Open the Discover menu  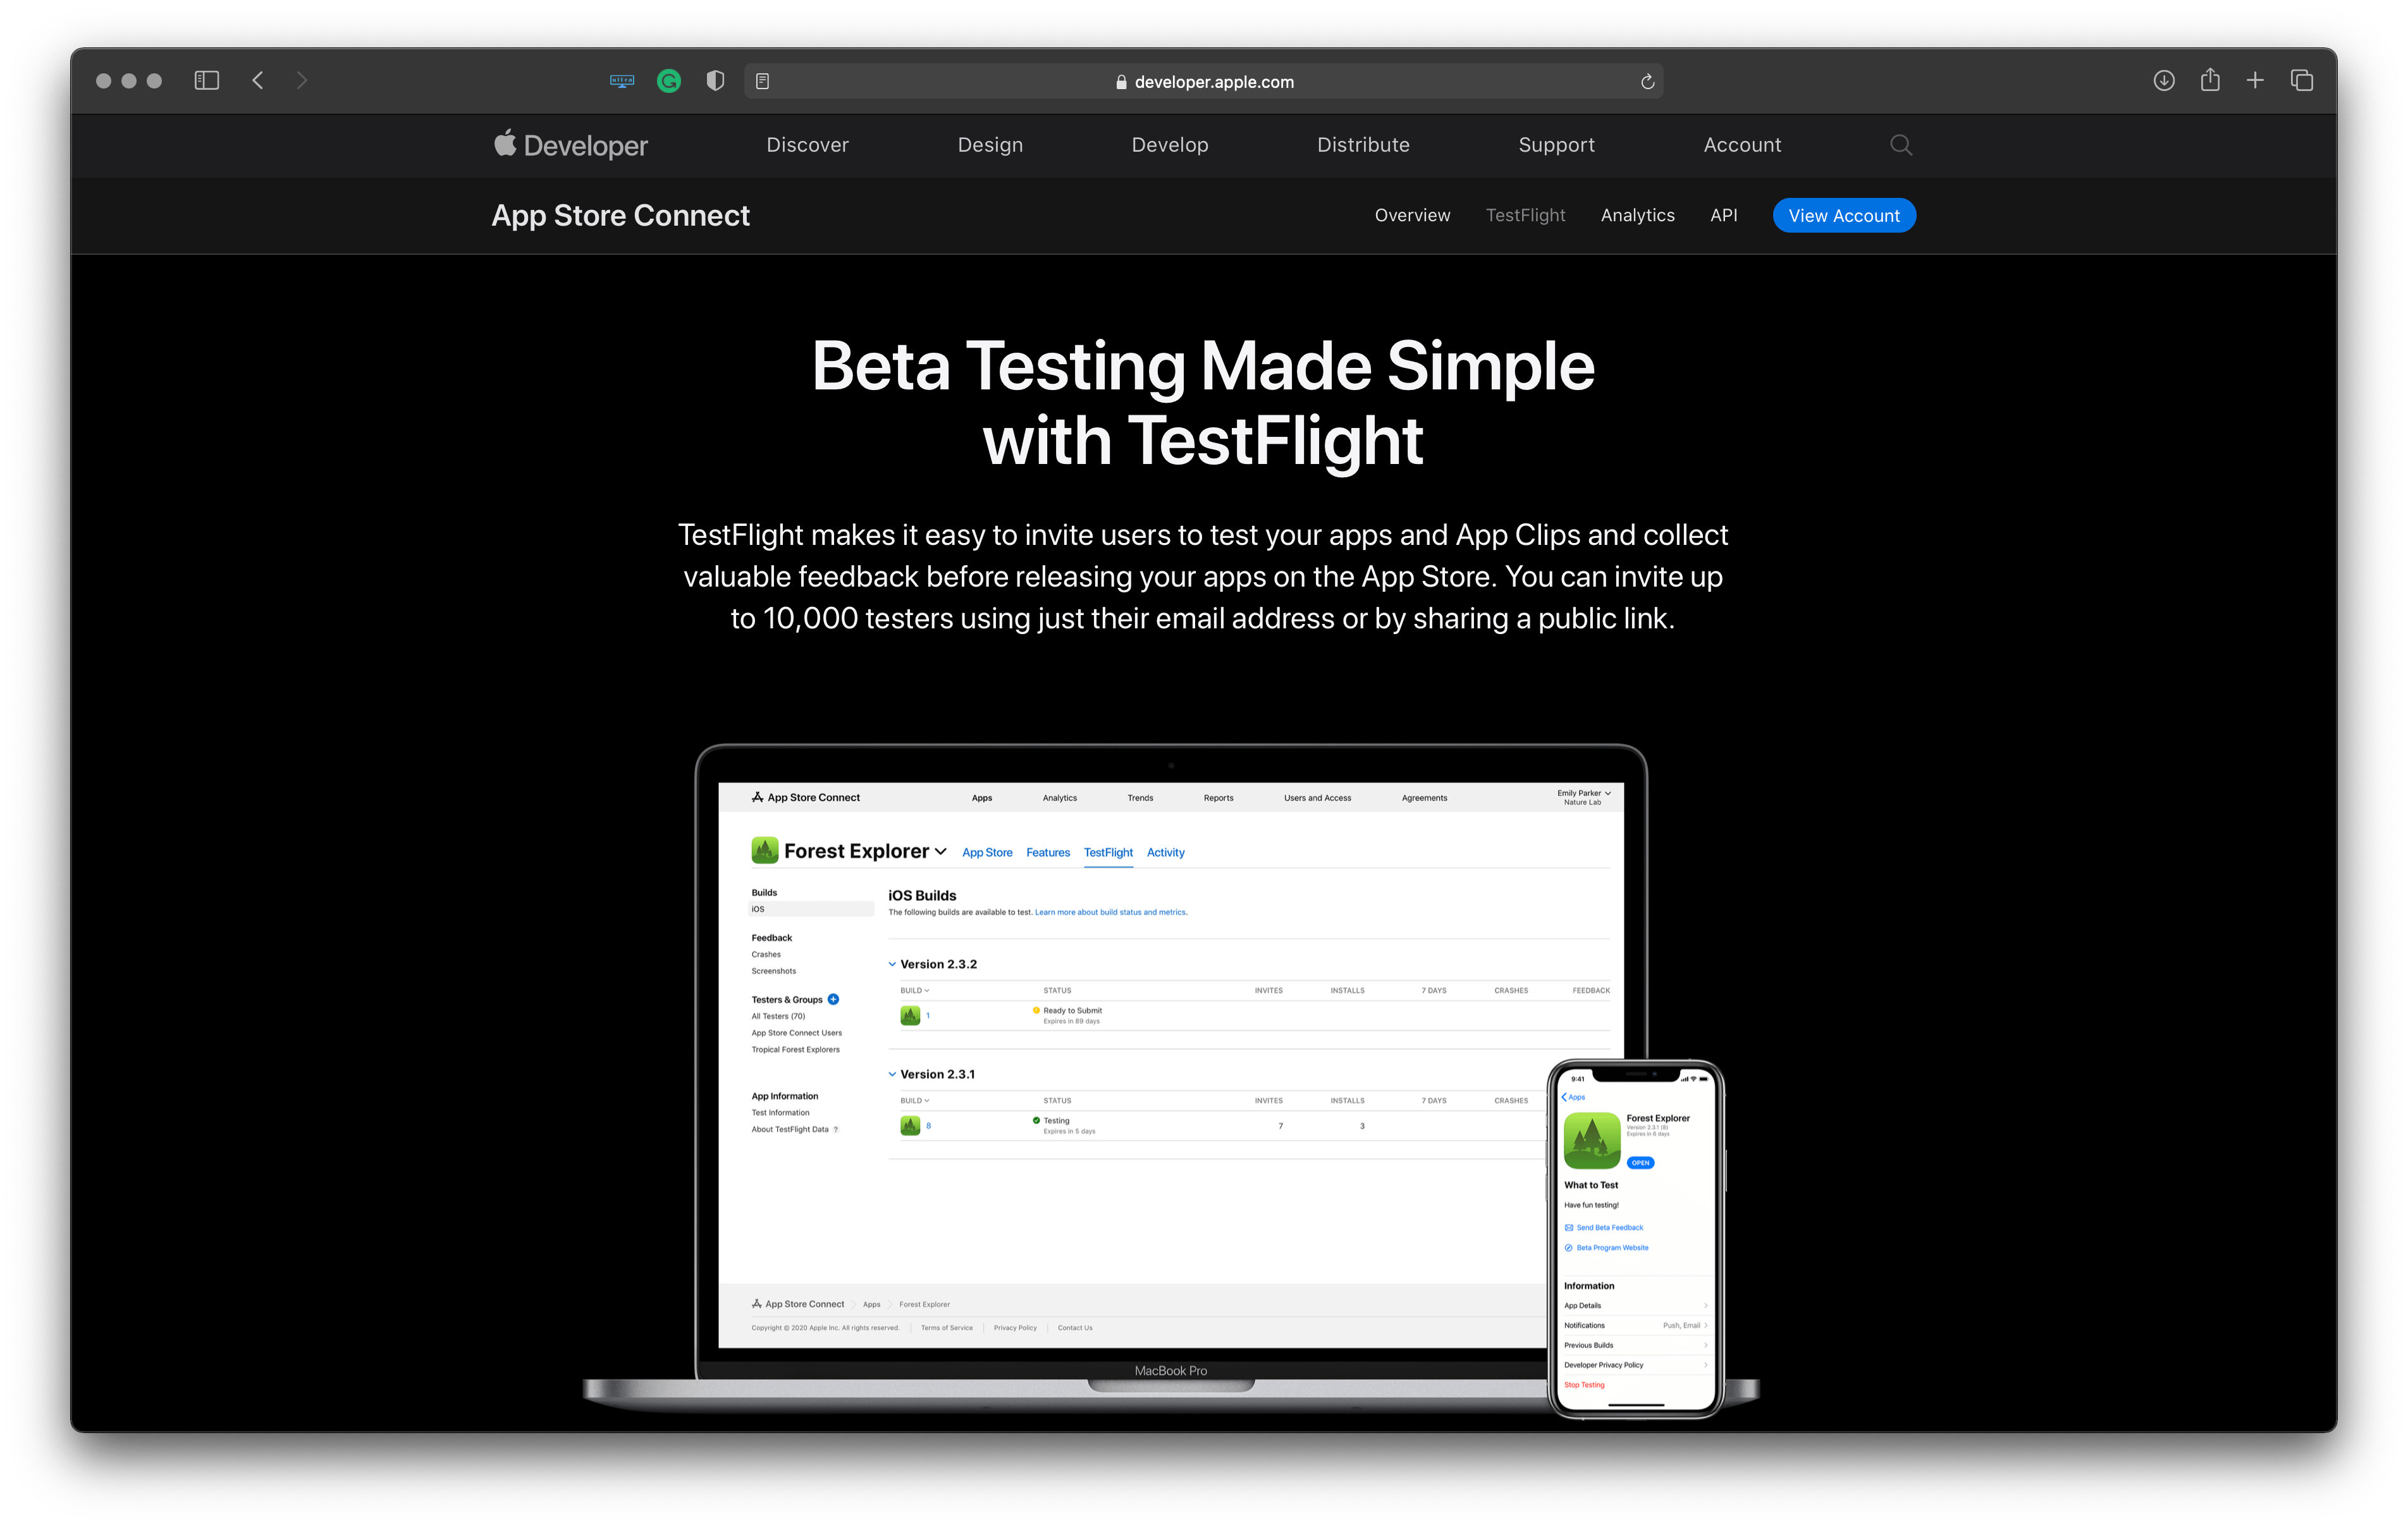807,145
